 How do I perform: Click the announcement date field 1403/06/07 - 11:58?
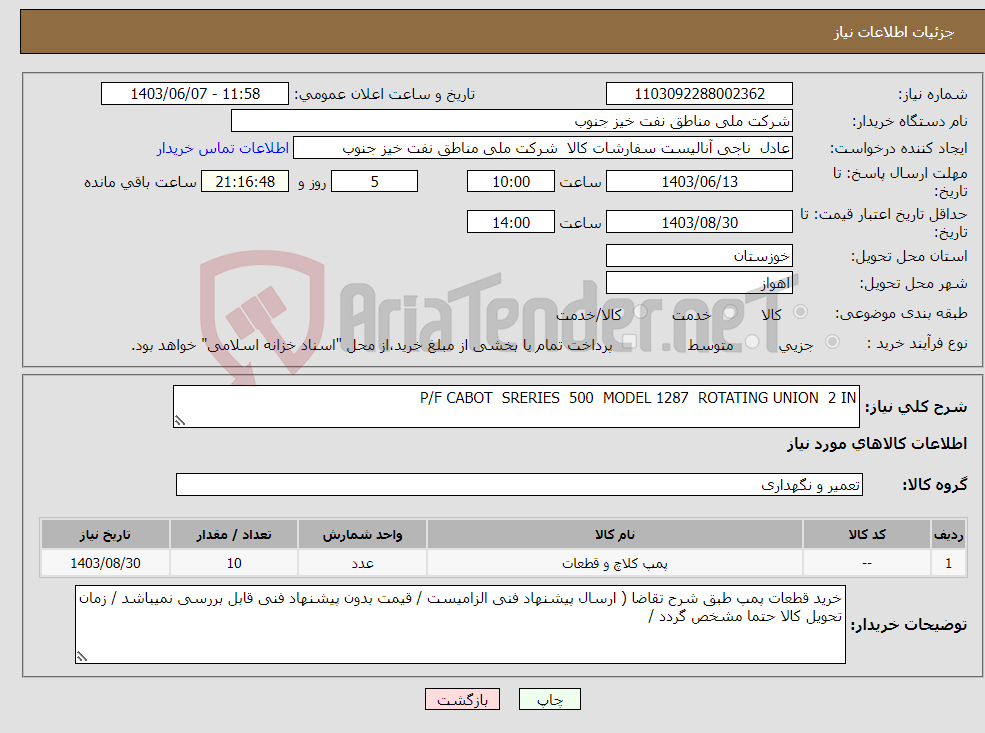click(x=195, y=94)
